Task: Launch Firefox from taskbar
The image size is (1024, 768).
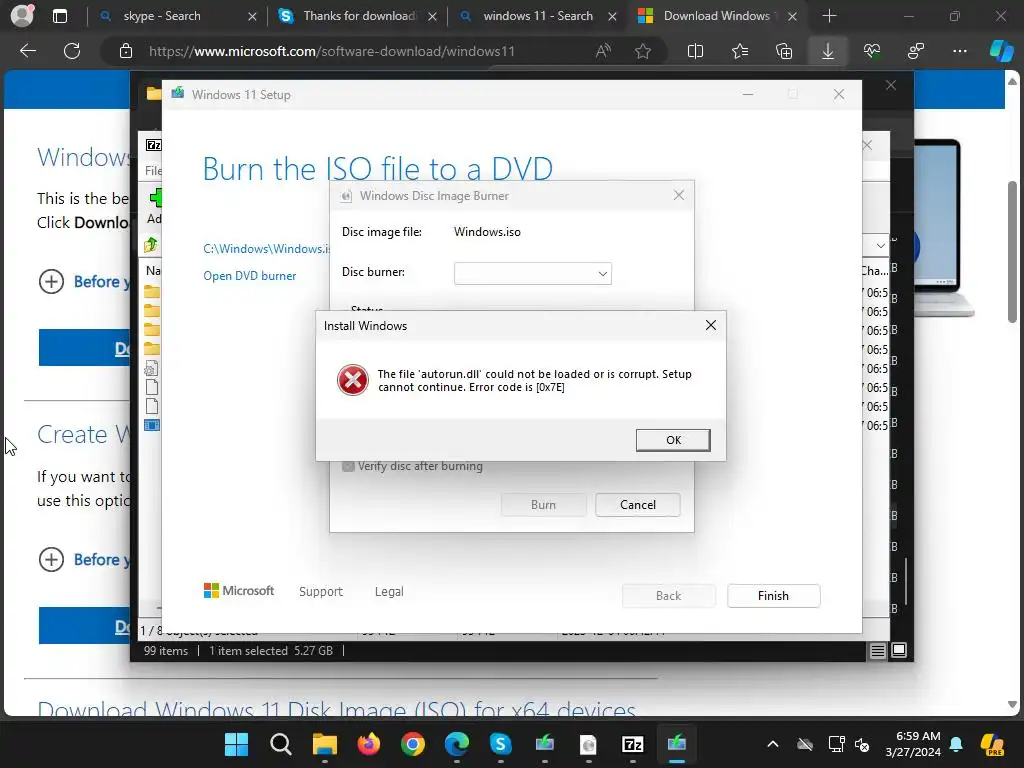Action: pos(369,744)
